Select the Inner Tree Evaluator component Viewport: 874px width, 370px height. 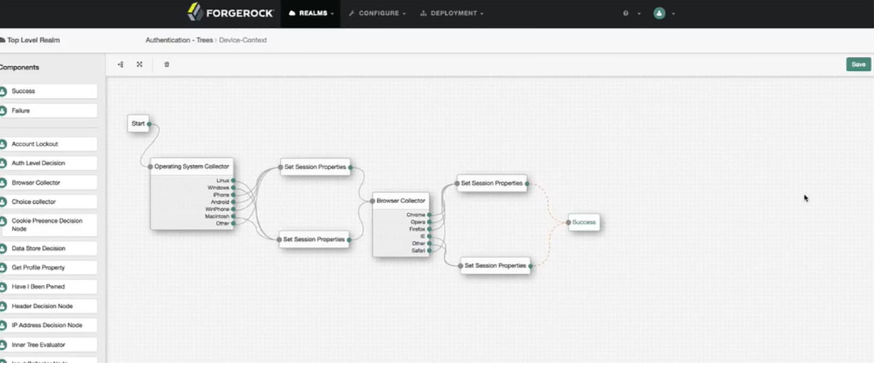coord(48,345)
